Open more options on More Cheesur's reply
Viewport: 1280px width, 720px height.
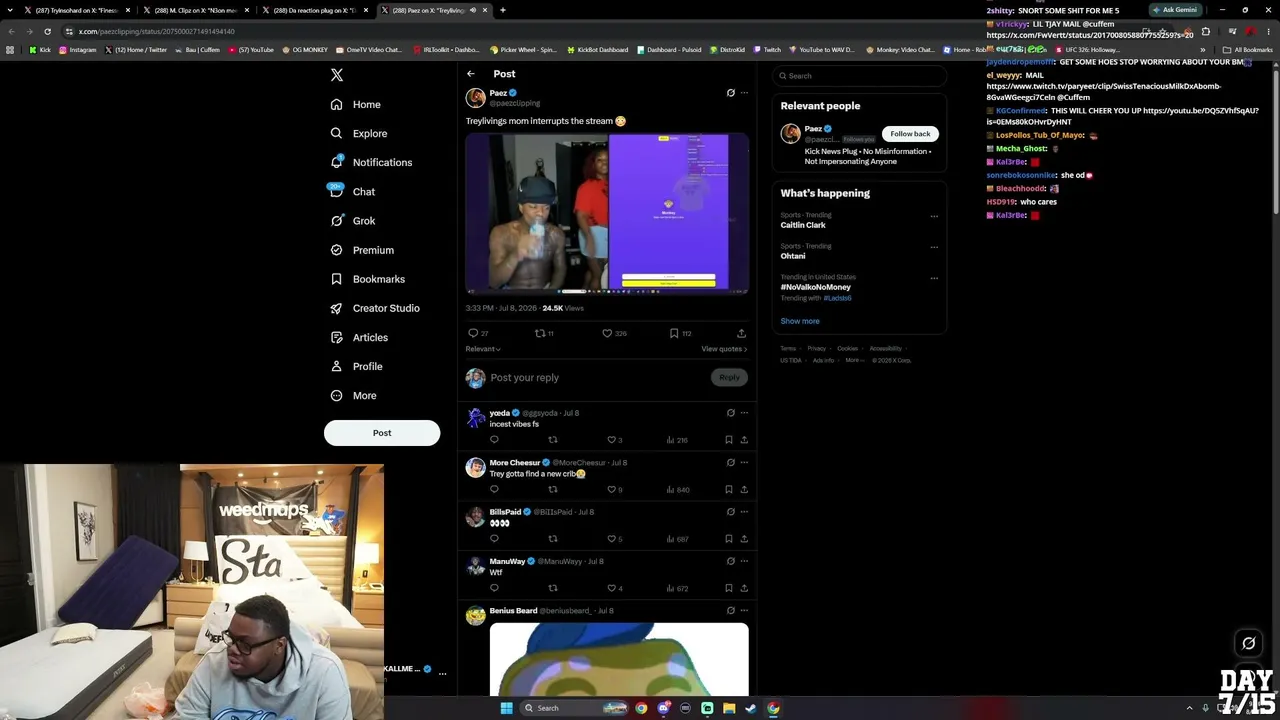[x=744, y=463]
